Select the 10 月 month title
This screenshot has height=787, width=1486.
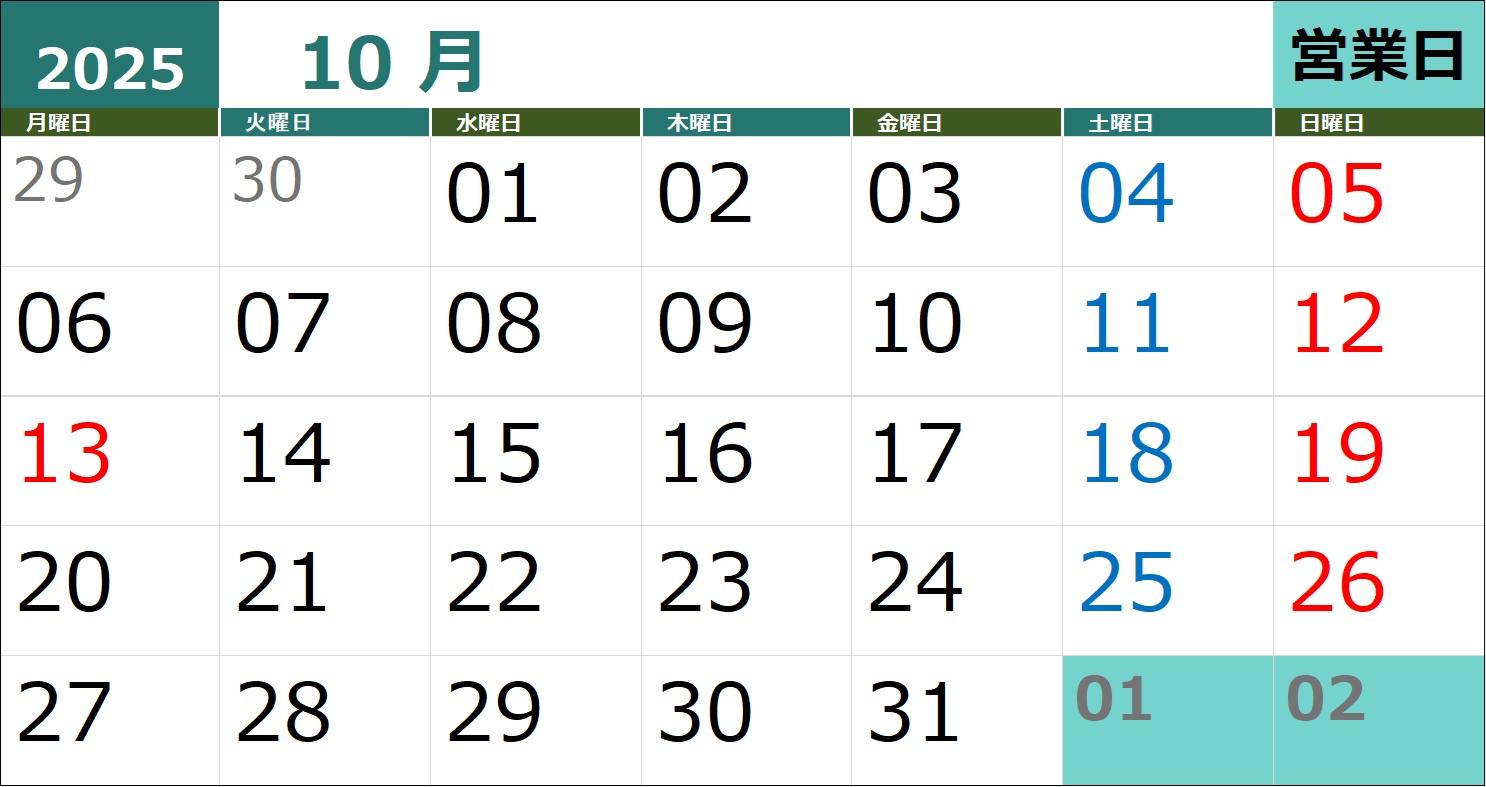click(392, 64)
